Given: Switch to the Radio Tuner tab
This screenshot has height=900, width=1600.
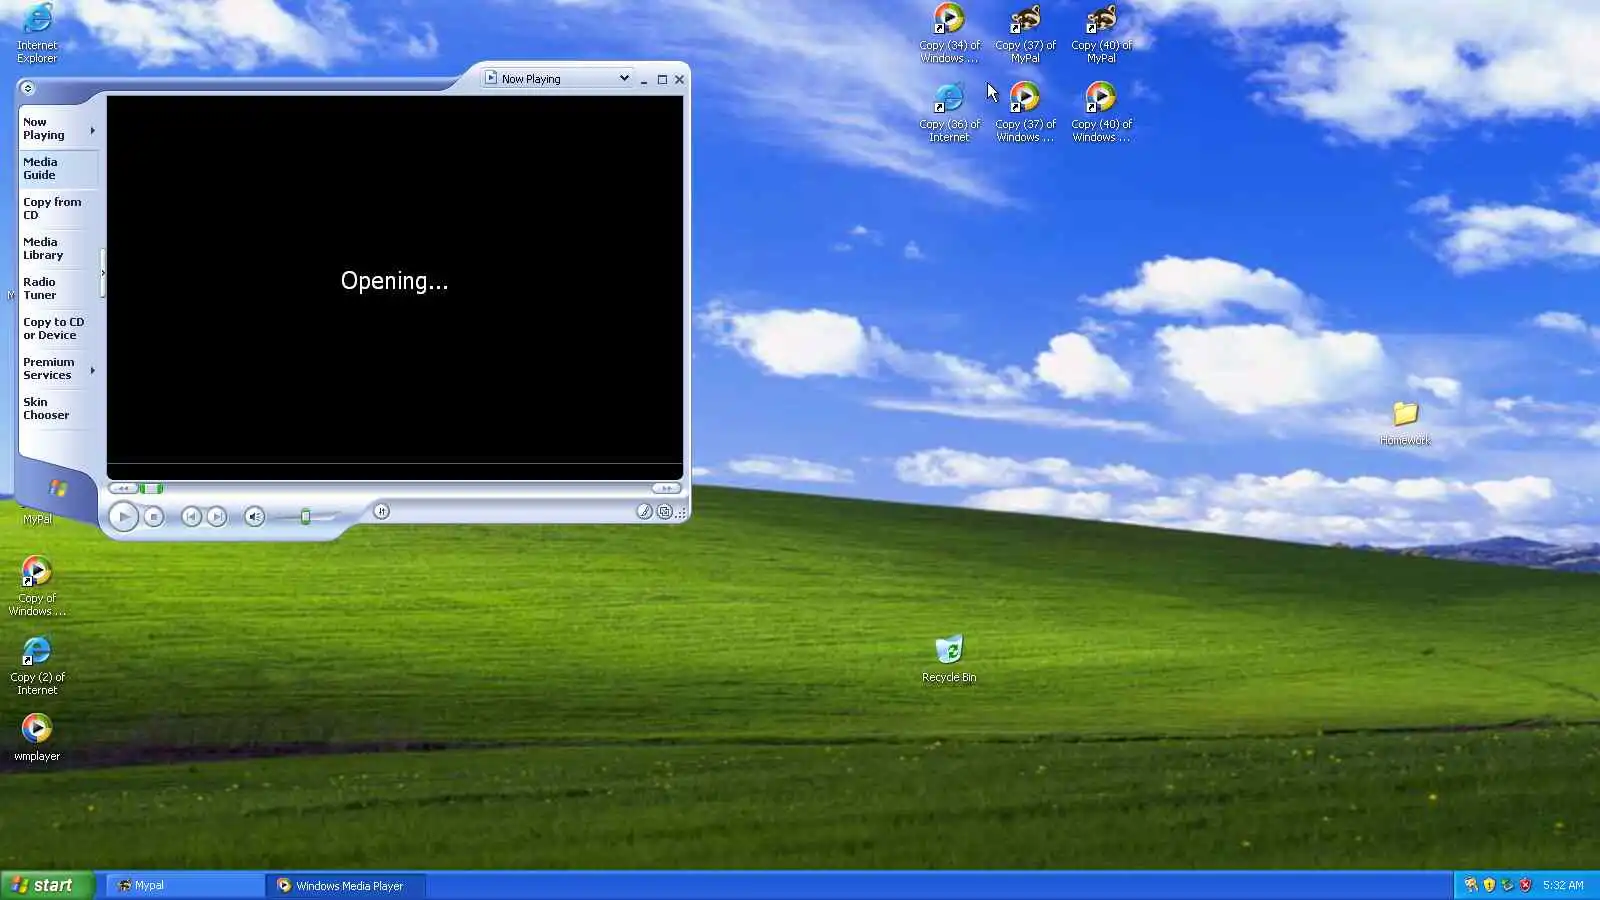Looking at the screenshot, I should tap(58, 289).
